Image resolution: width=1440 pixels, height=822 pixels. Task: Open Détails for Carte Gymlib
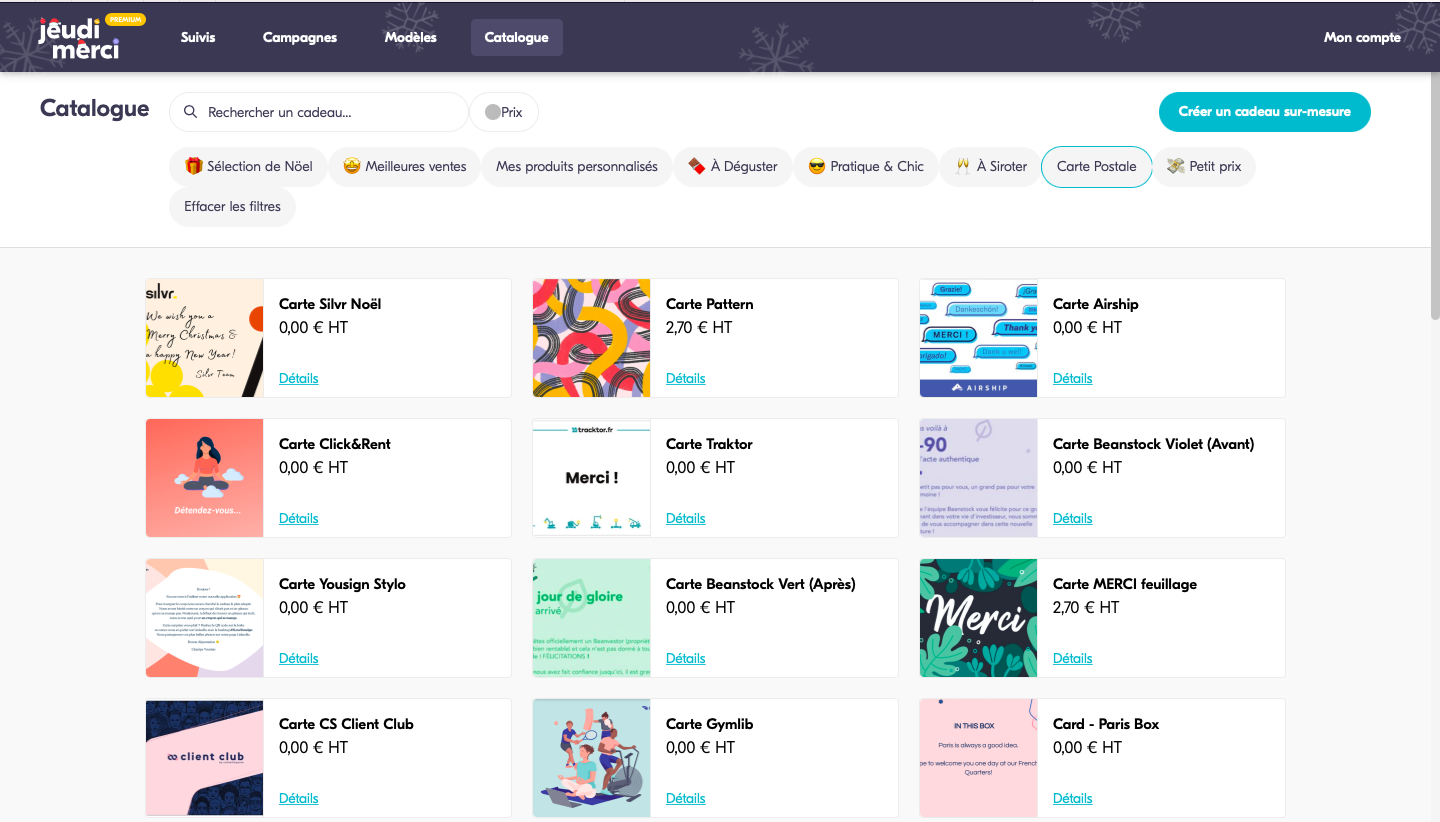[x=686, y=798]
